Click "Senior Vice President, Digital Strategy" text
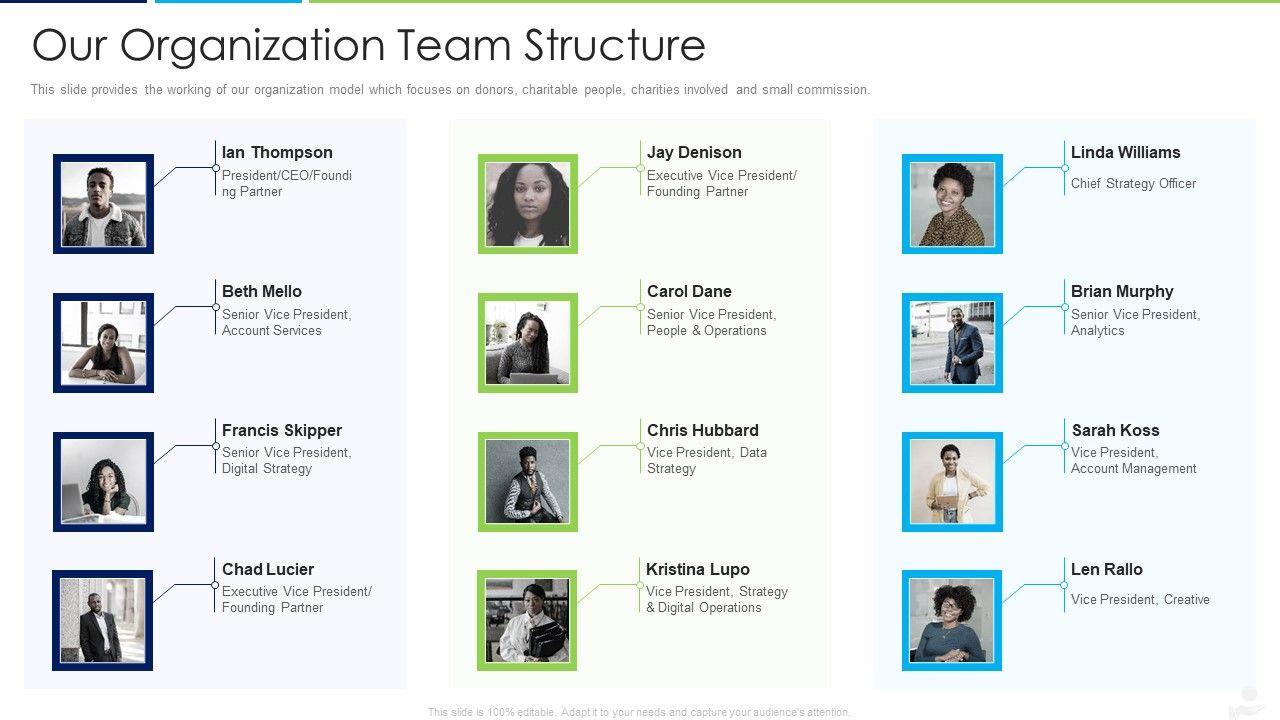The width and height of the screenshot is (1280, 720). [x=287, y=460]
